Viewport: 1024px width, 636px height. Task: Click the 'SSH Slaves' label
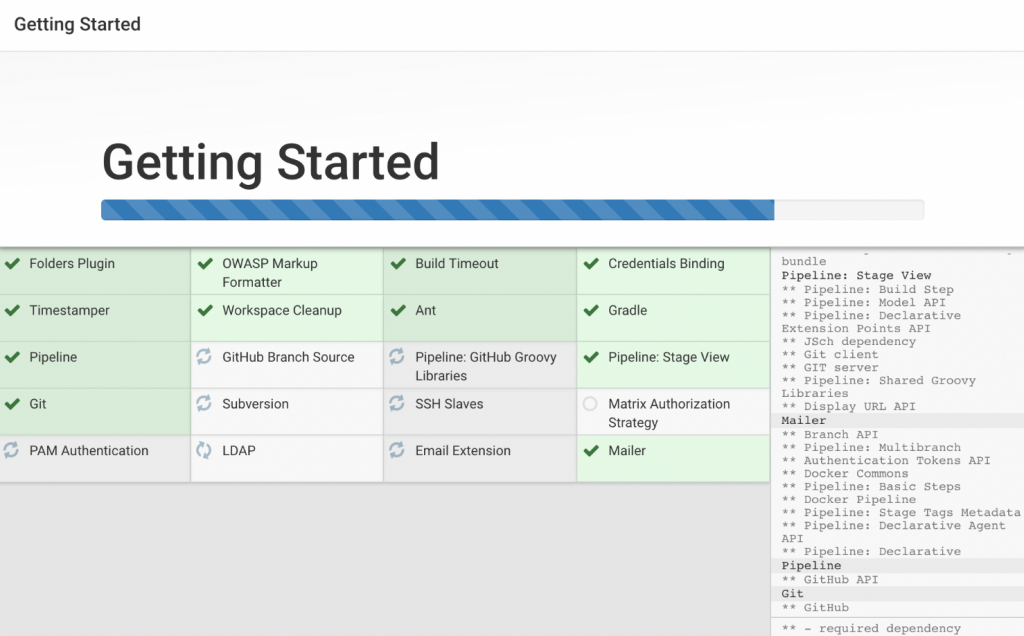click(449, 404)
